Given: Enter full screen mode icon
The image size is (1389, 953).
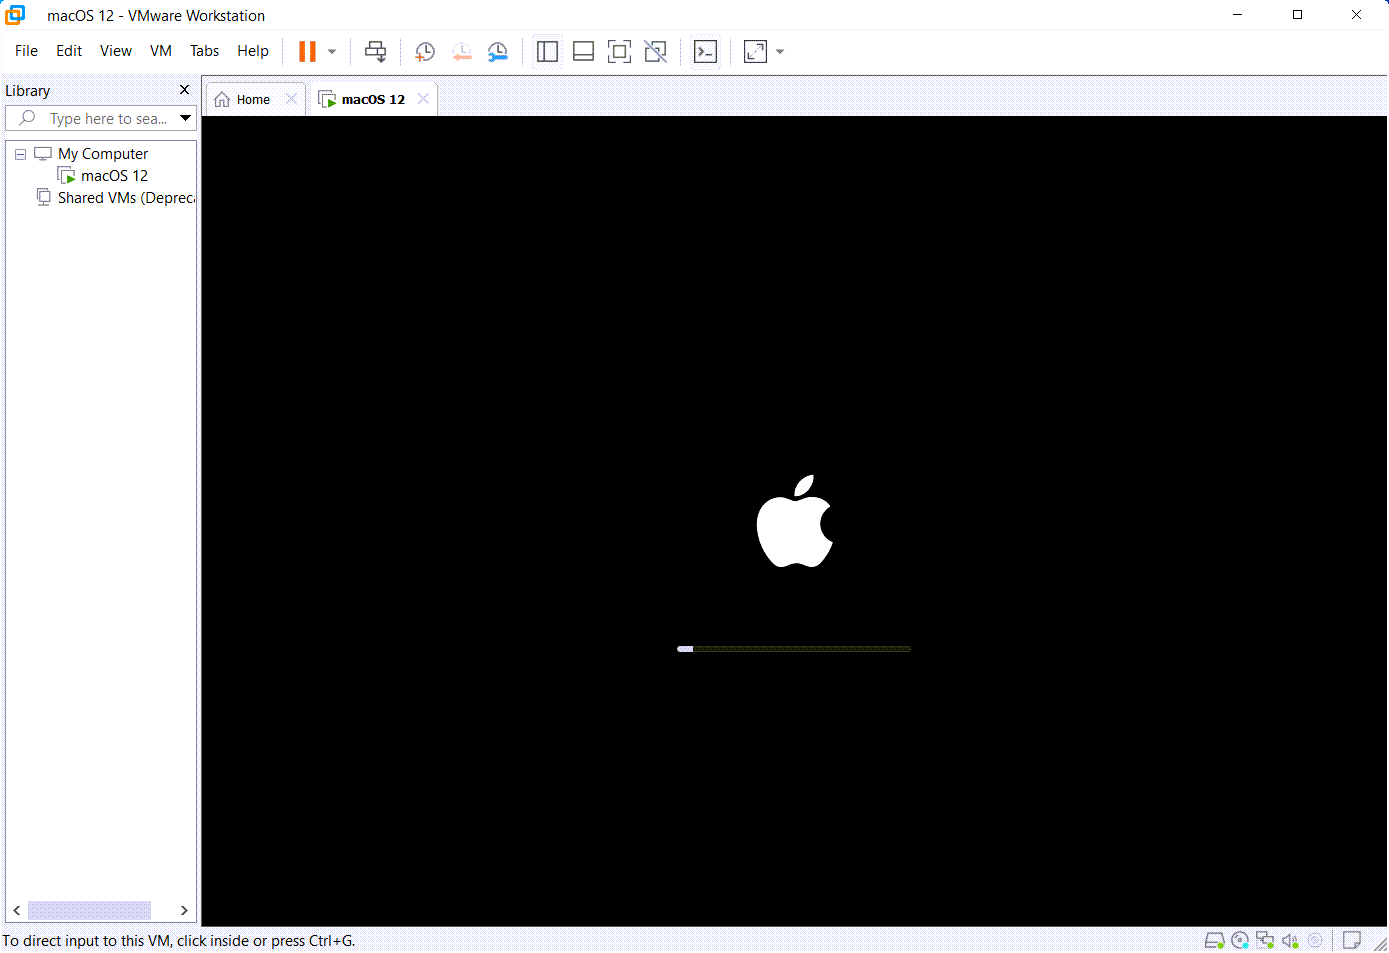Looking at the screenshot, I should click(x=619, y=52).
